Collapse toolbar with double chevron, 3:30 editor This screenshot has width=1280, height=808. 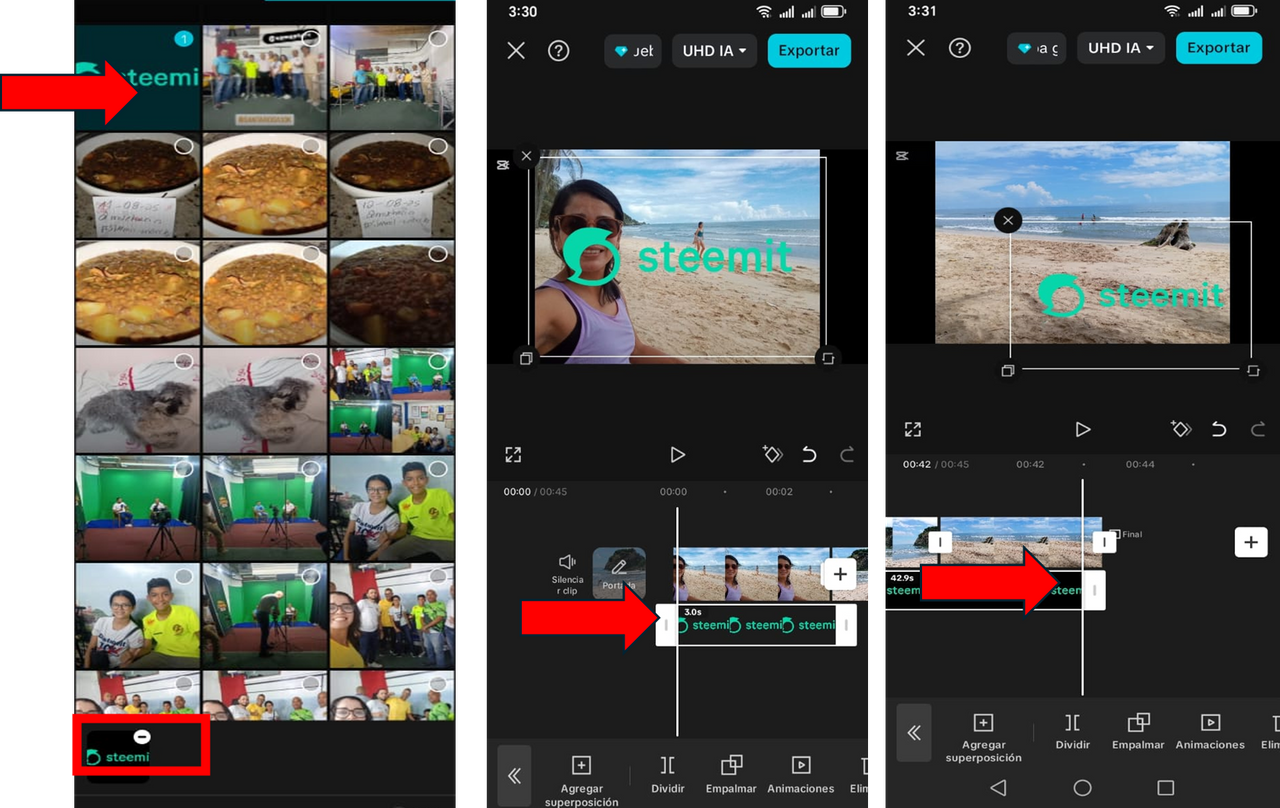514,776
